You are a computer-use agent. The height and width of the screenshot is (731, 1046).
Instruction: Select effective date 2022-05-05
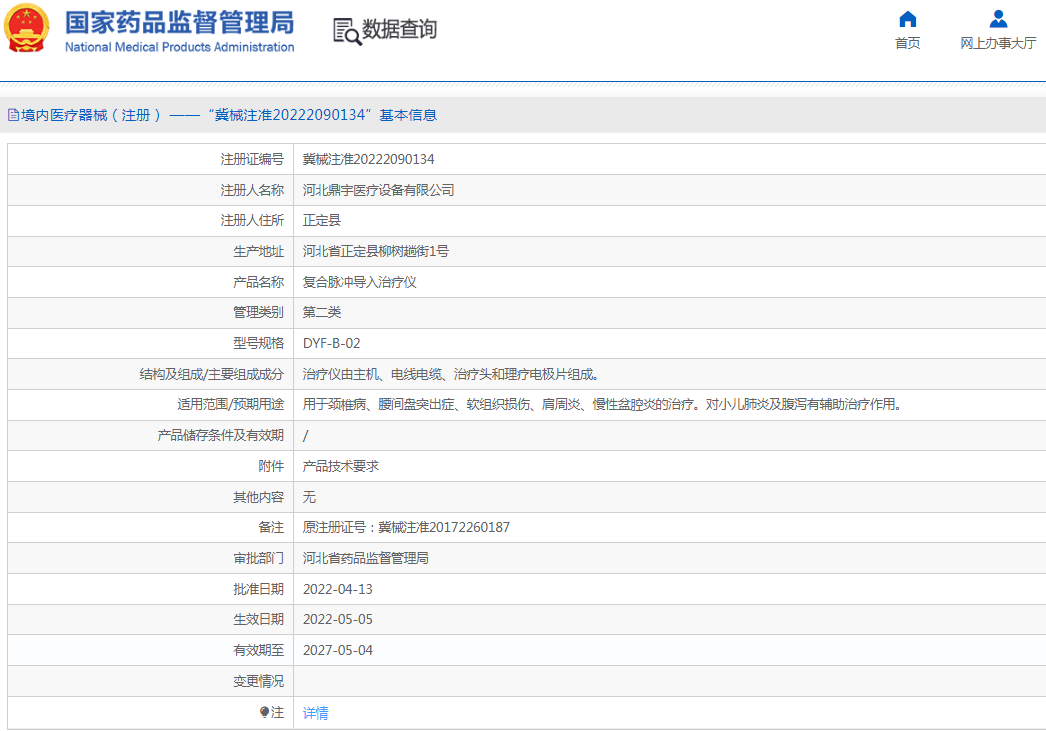coord(338,620)
